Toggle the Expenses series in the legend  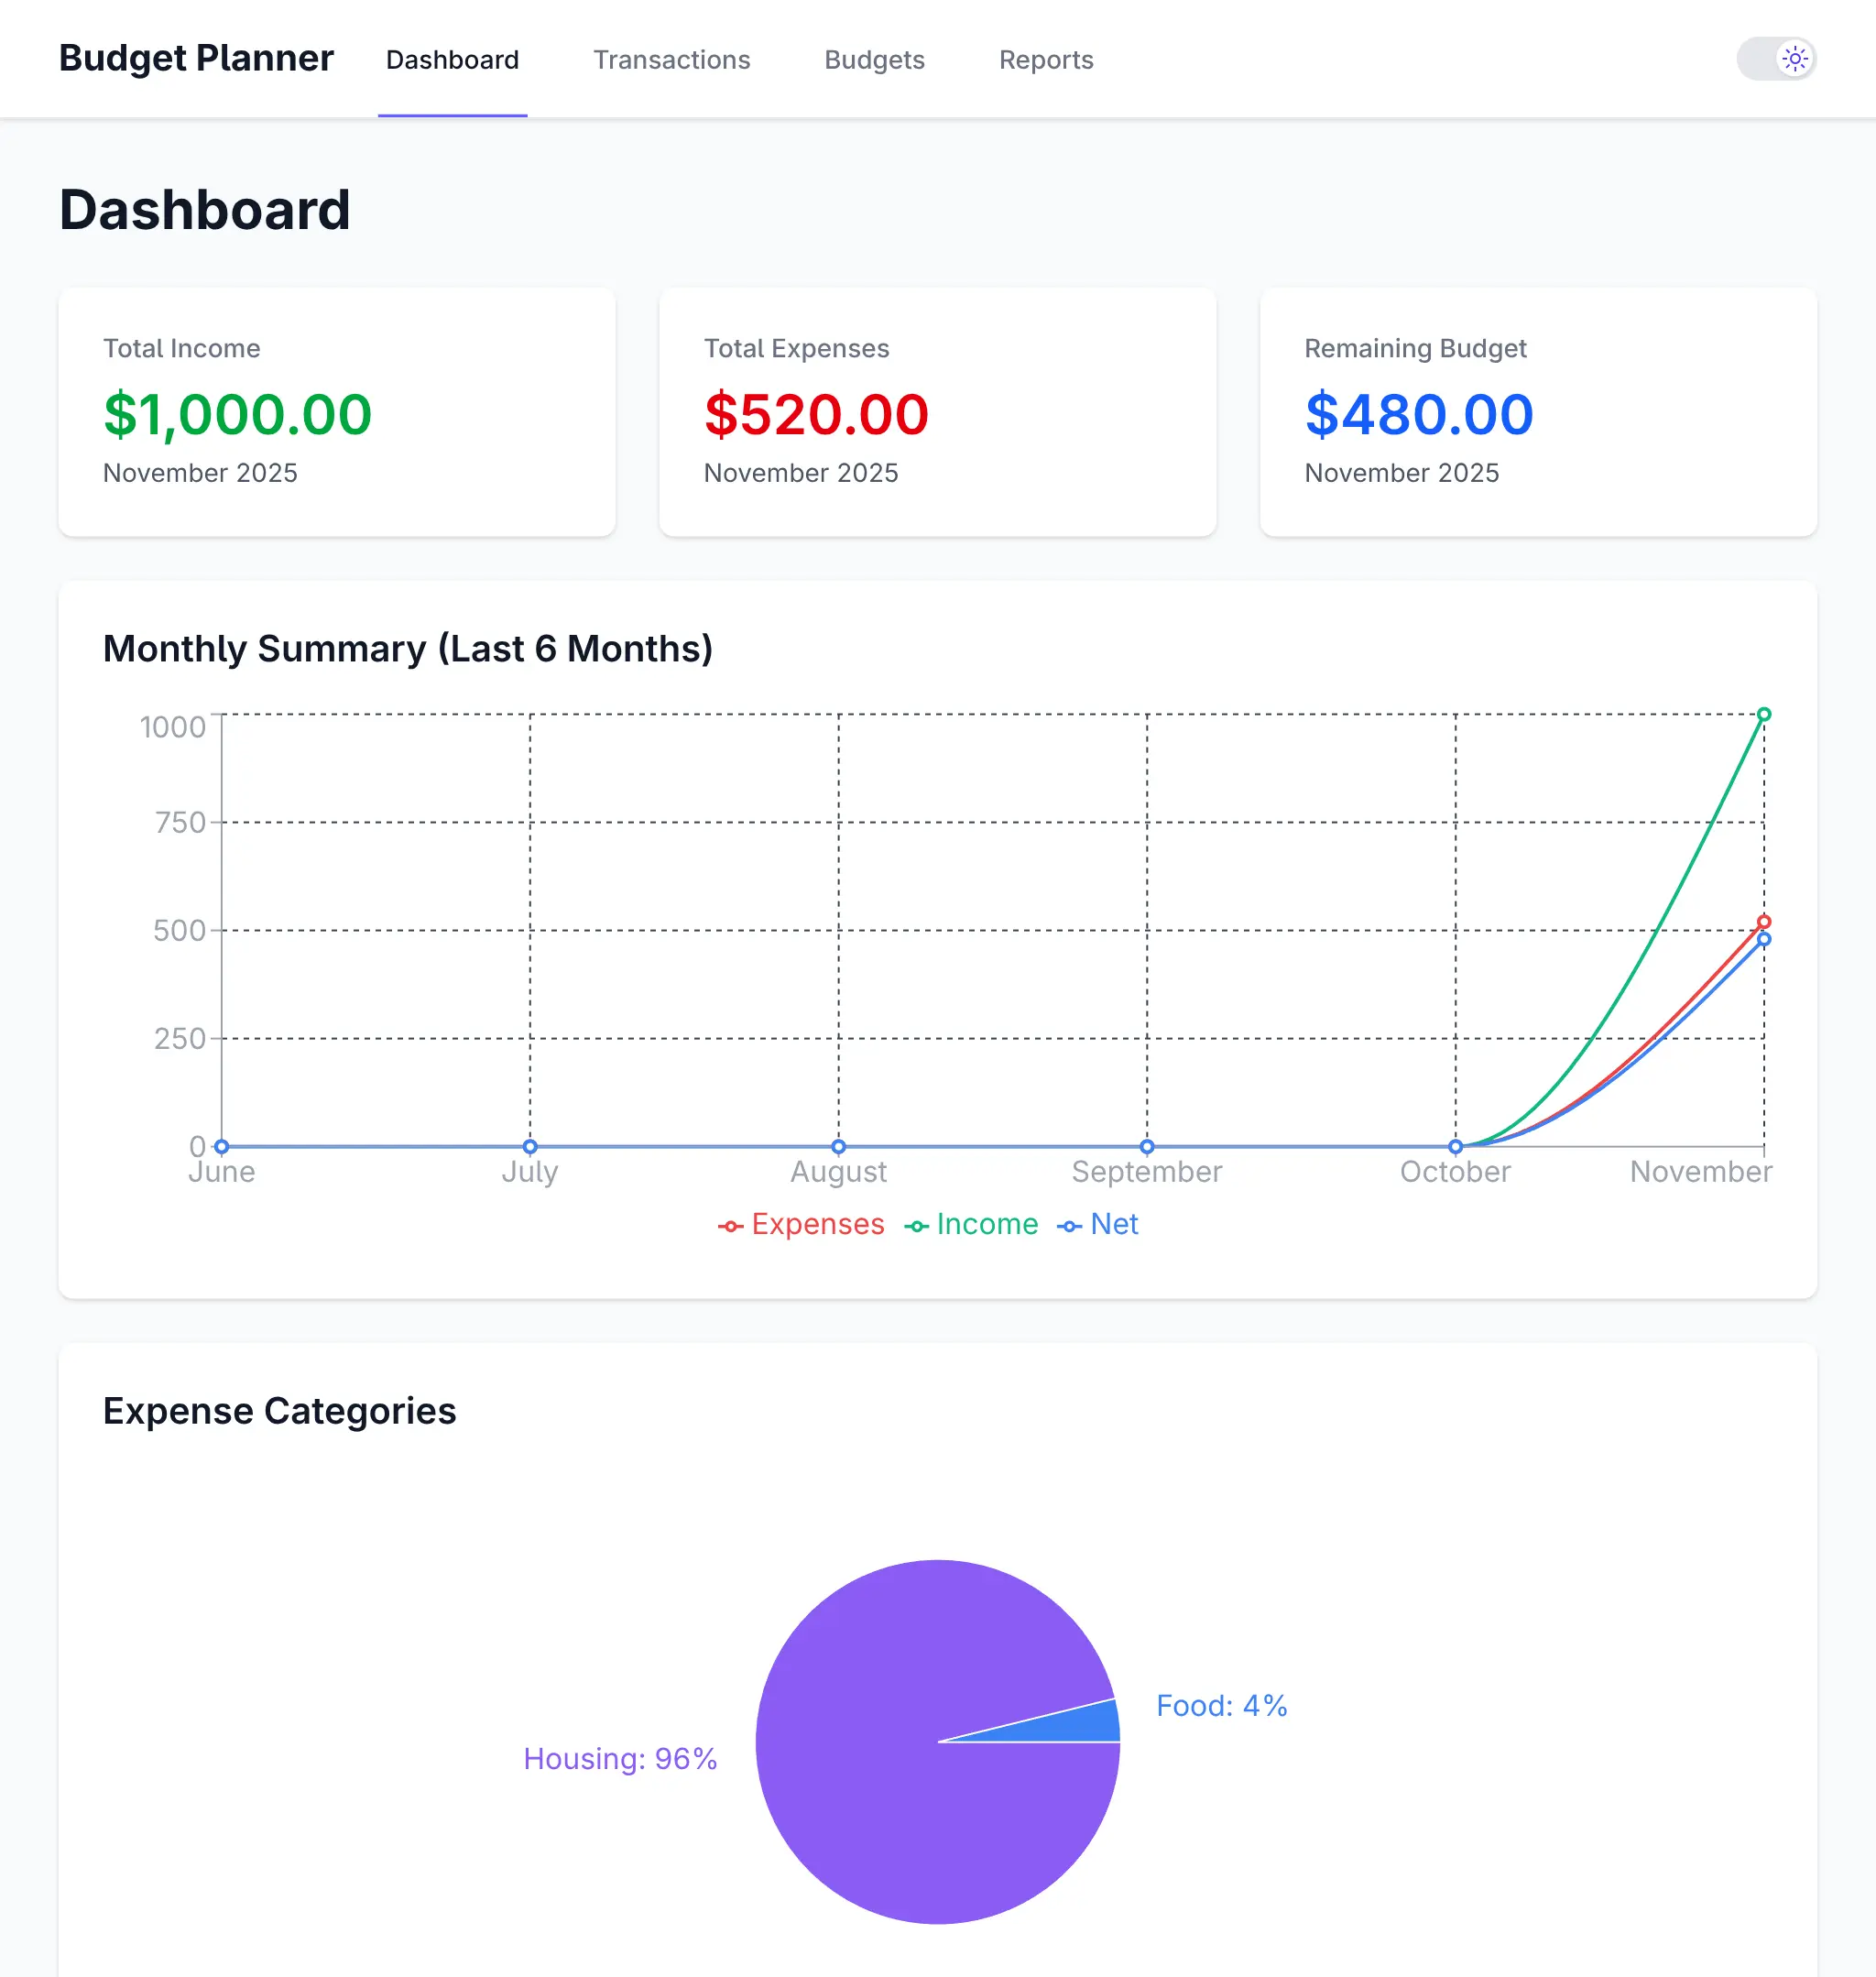[x=817, y=1224]
